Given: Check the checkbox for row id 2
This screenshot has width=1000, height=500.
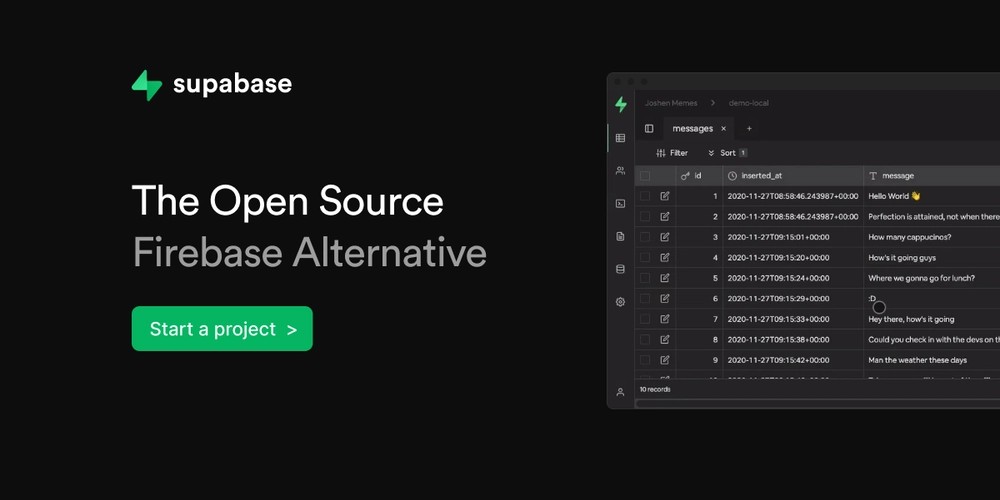Looking at the screenshot, I should 645,216.
